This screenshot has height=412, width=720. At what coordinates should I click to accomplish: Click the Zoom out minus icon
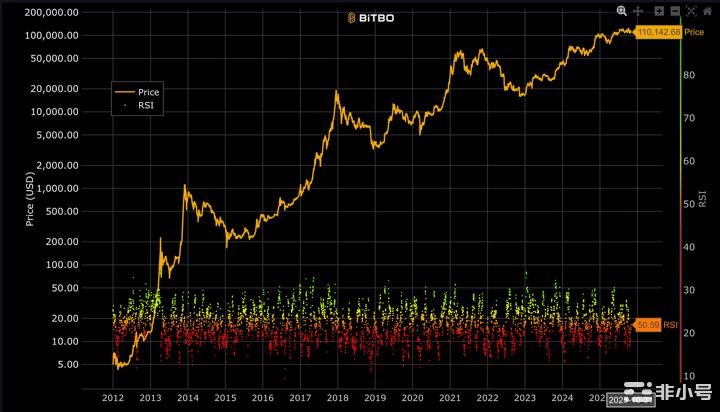(x=675, y=10)
